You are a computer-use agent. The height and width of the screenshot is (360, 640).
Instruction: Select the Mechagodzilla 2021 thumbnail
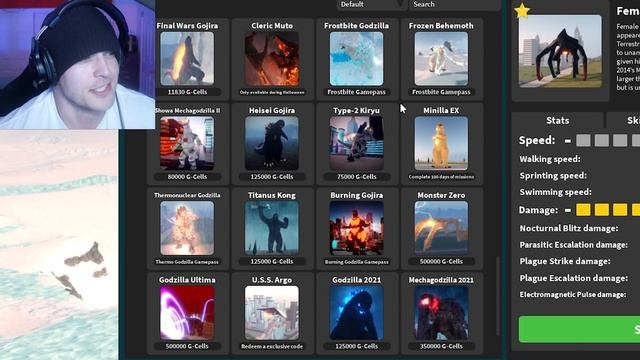click(441, 313)
